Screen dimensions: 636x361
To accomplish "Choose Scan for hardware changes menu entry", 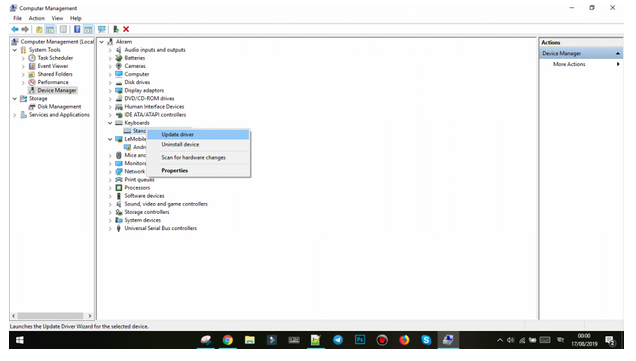I will pos(198,157).
